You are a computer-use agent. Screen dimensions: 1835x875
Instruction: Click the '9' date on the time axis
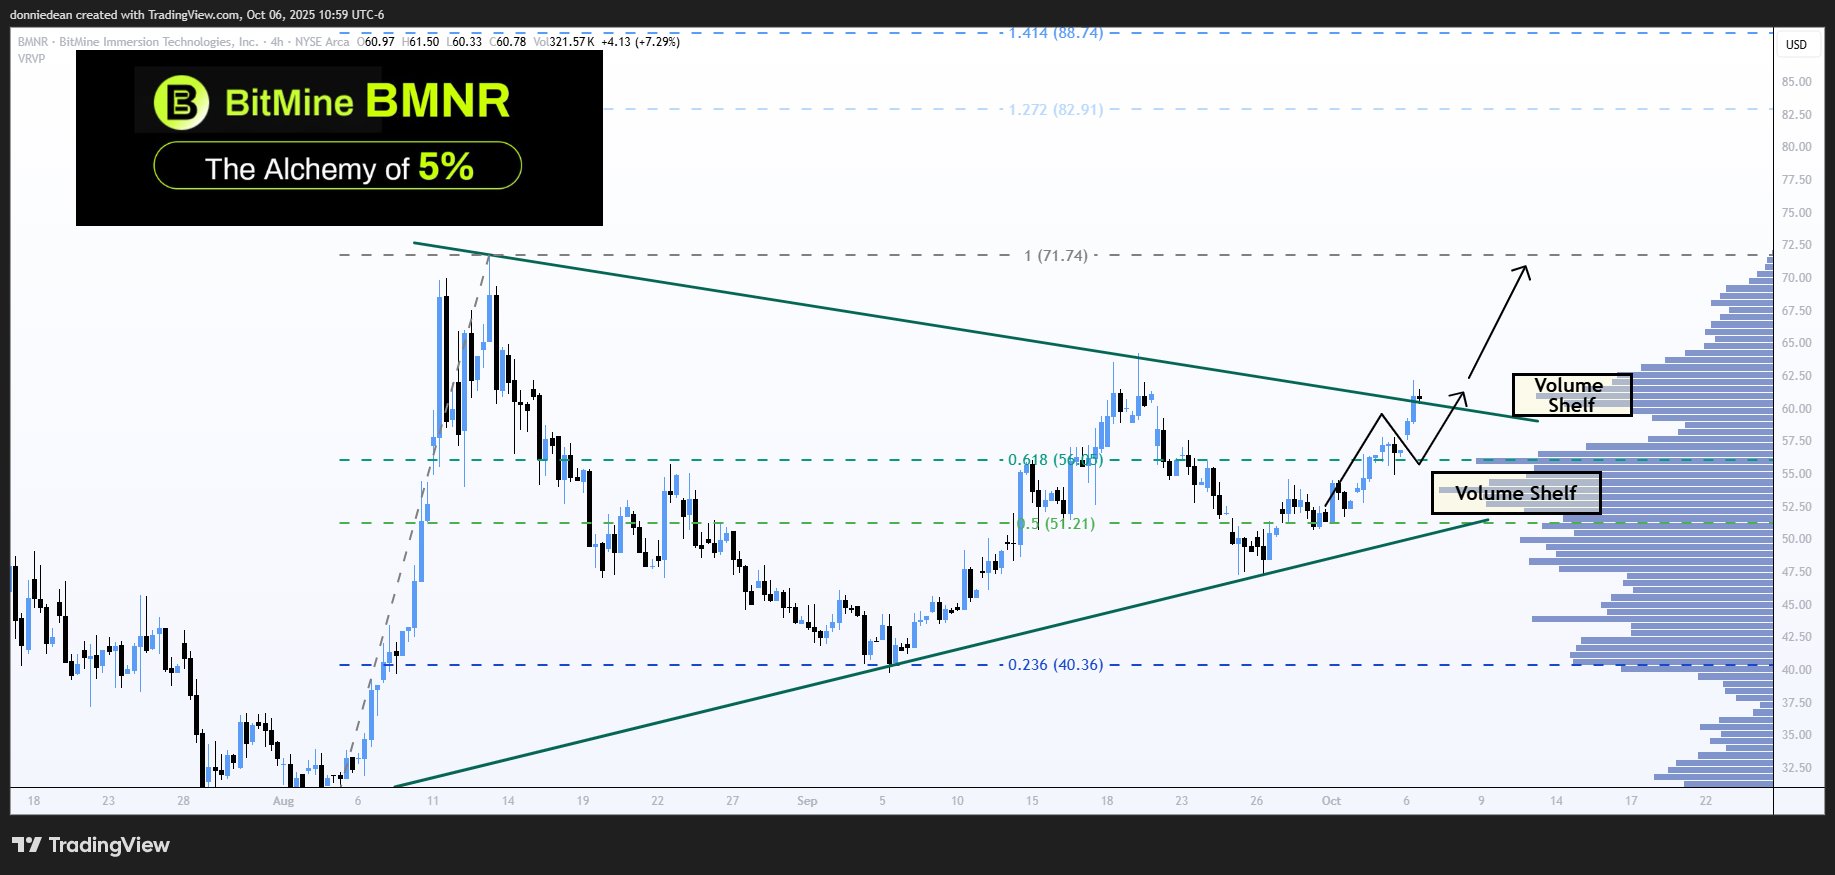1481,801
